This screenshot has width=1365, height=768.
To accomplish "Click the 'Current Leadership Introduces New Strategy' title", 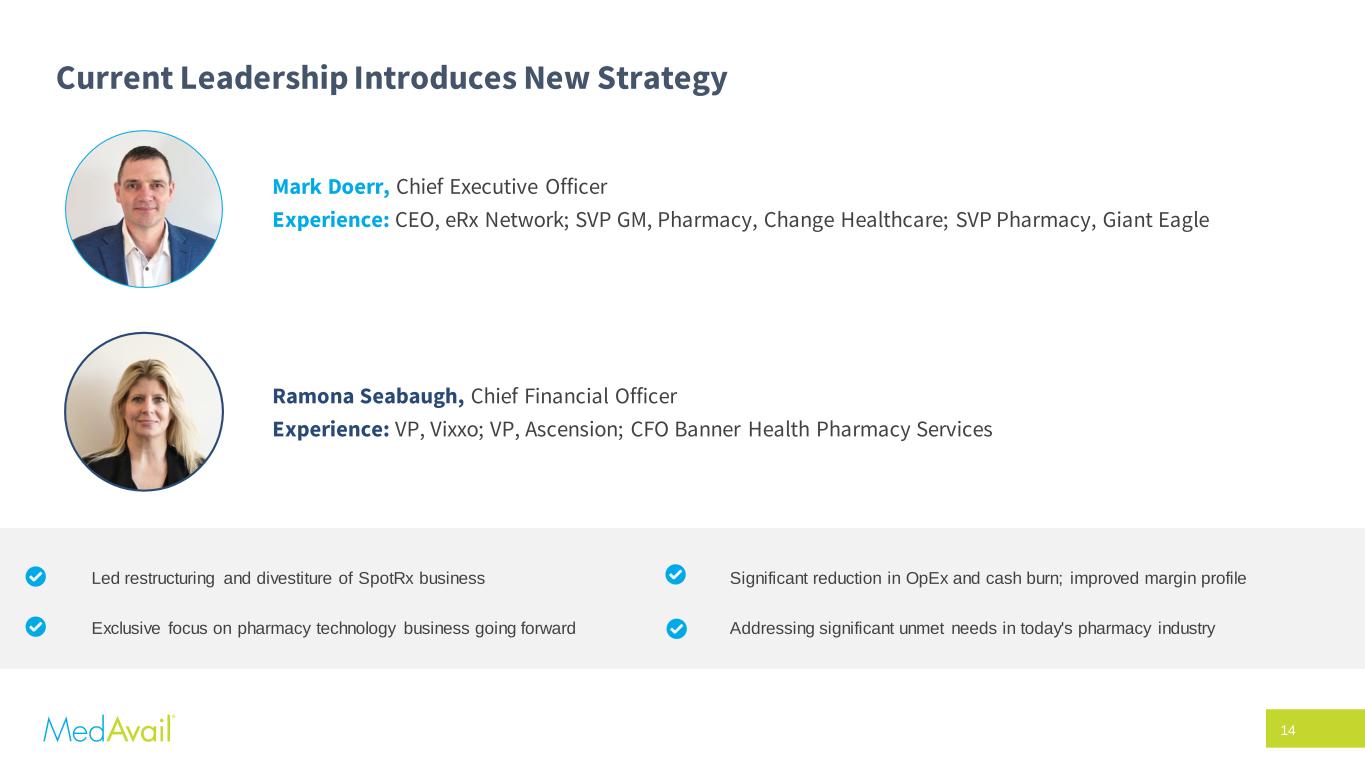I will pos(391,78).
